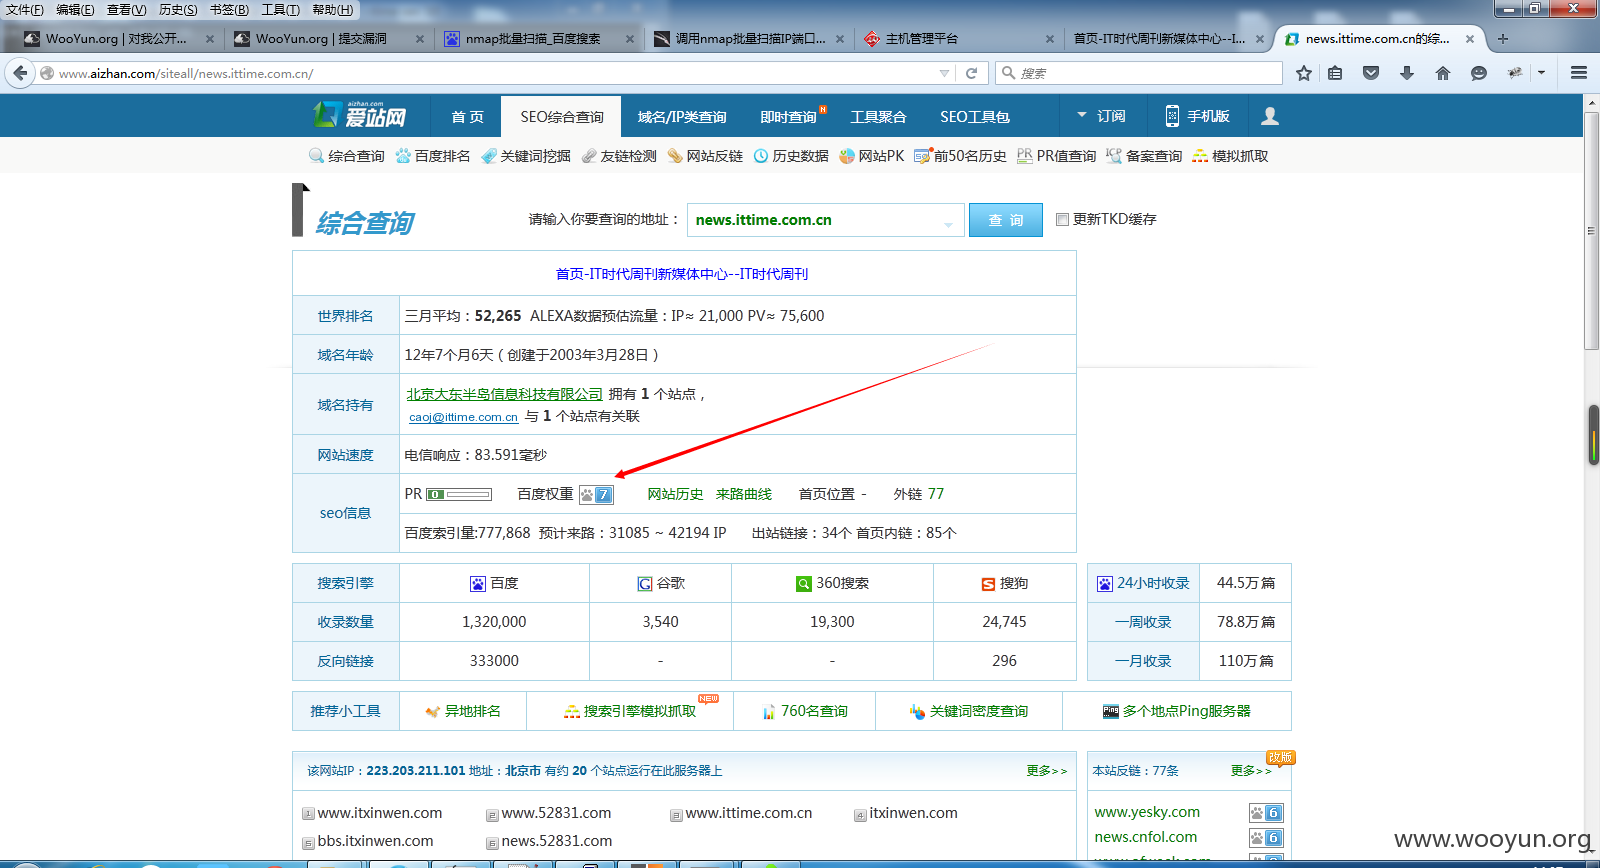1600x868 pixels.
Task: Select the 主机管理平台 browser tab
Action: (x=959, y=39)
